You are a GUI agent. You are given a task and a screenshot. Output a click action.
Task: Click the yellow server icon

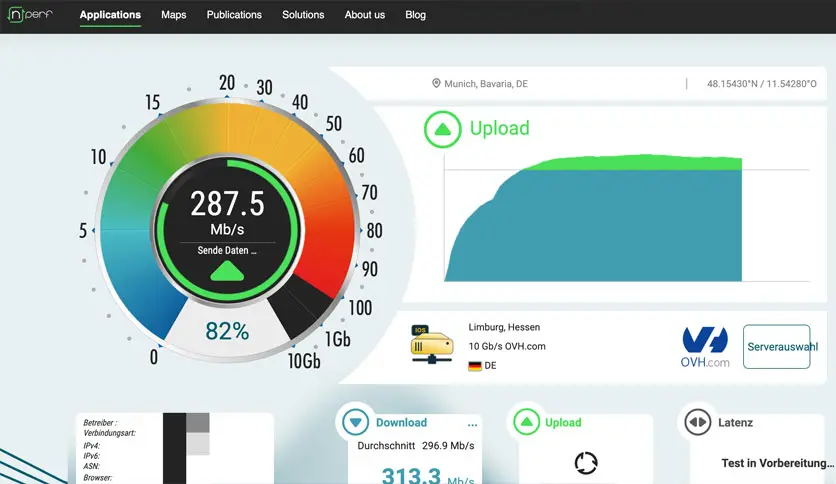click(432, 345)
